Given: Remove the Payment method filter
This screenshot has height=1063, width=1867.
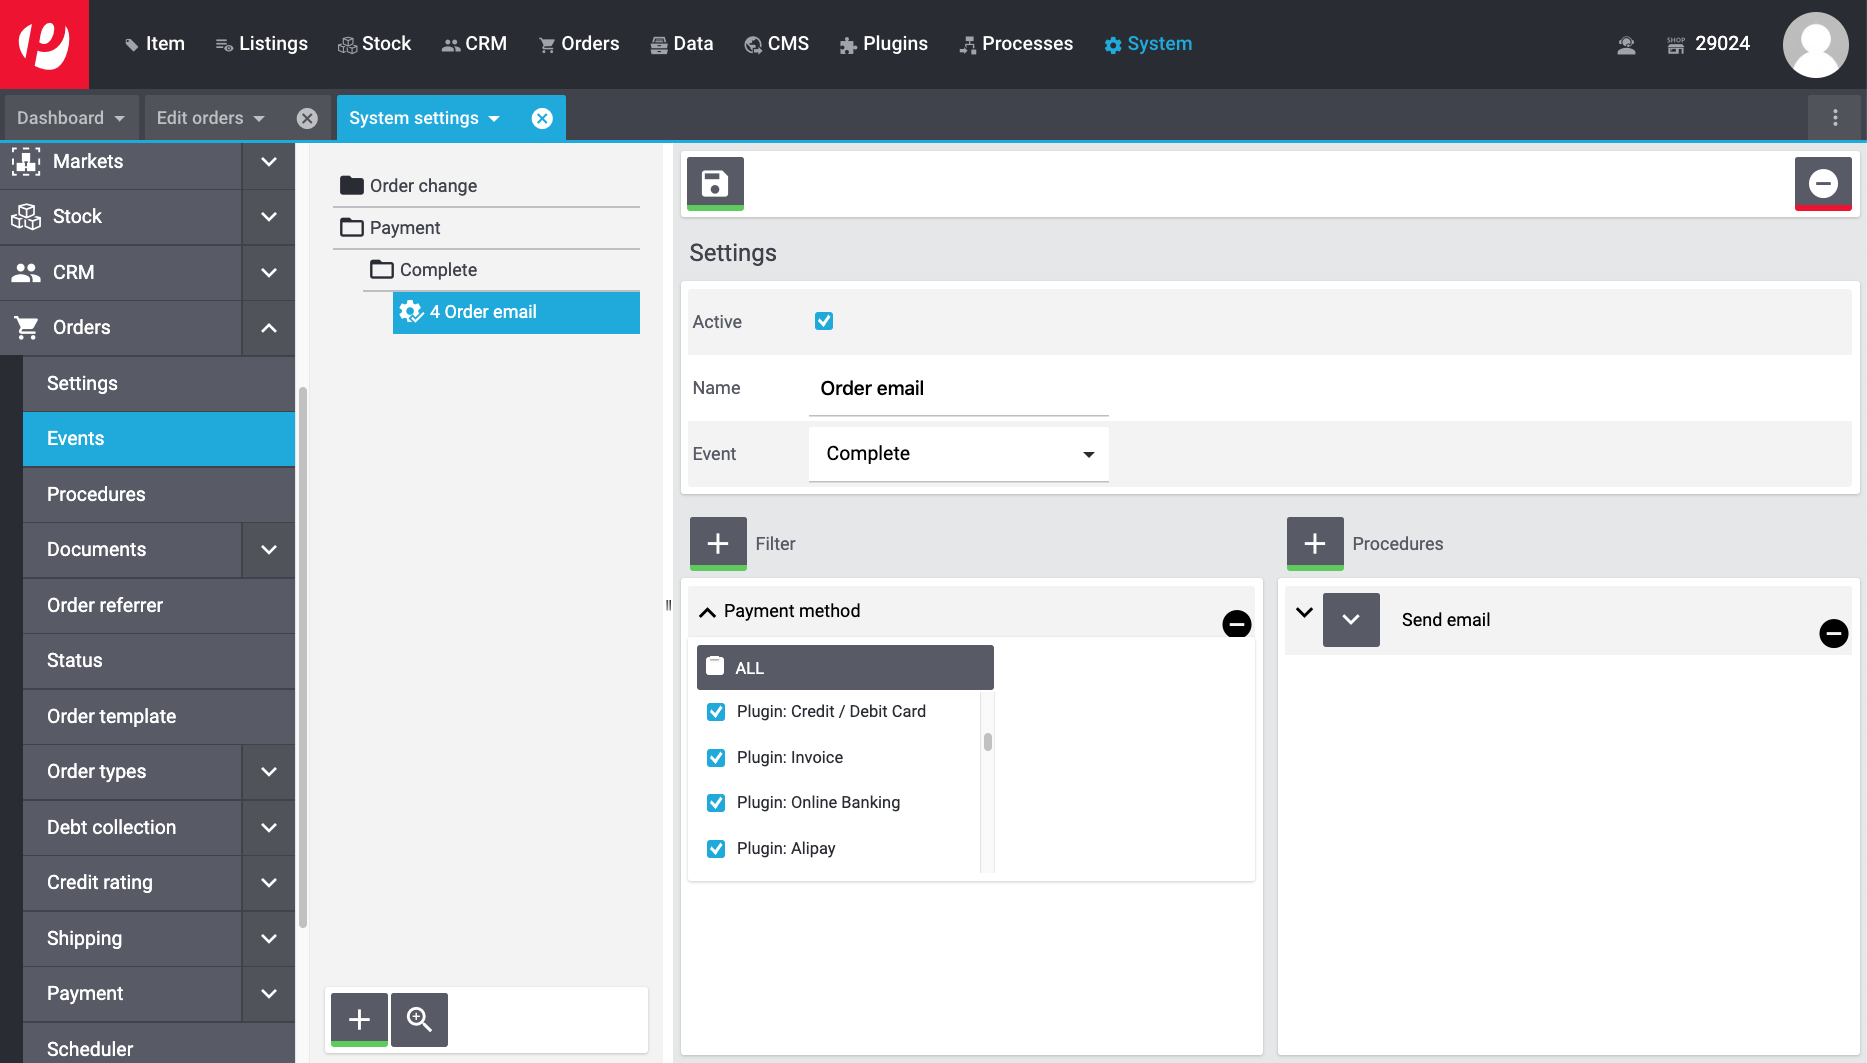Looking at the screenshot, I should [x=1236, y=624].
